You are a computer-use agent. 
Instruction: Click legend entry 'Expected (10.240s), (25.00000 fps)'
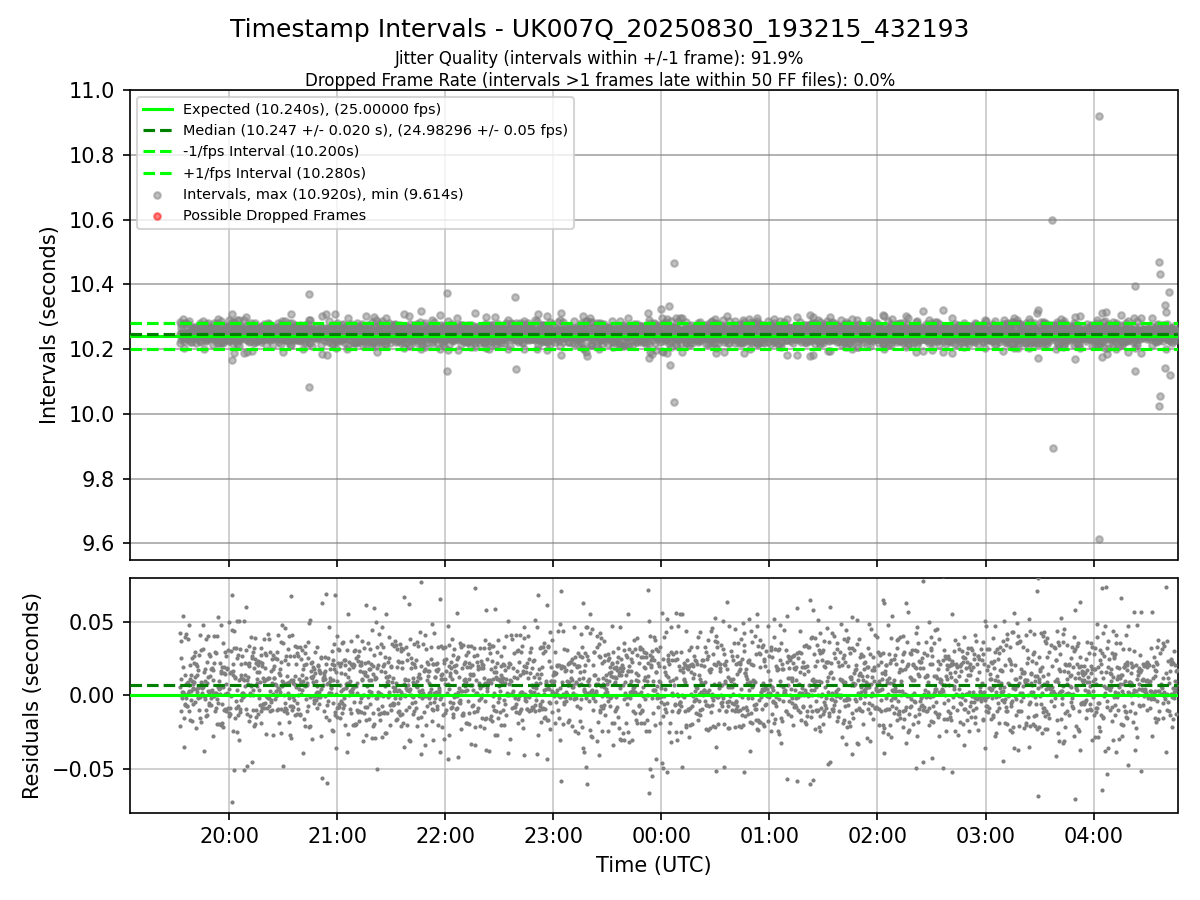[311, 109]
